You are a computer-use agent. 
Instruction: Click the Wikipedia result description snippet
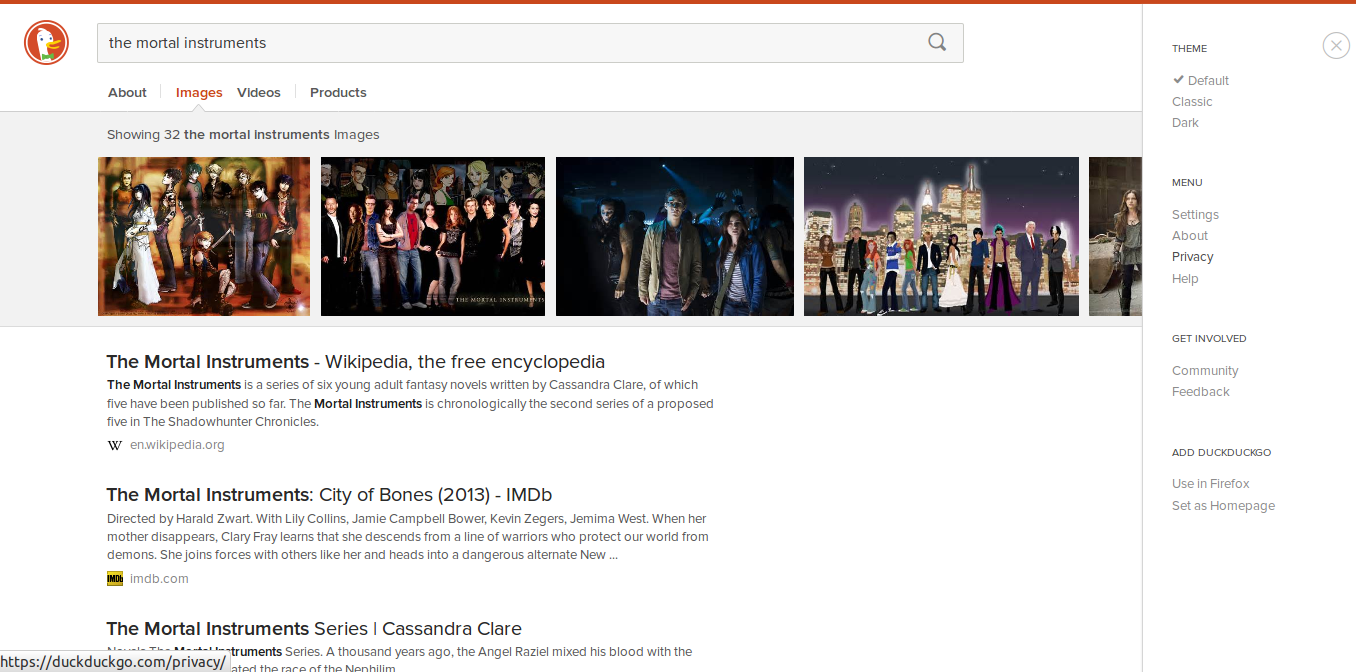pyautogui.click(x=410, y=403)
